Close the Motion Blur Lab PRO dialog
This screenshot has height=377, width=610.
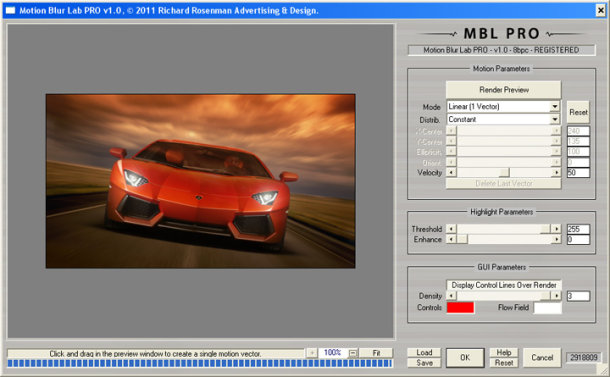coord(600,11)
